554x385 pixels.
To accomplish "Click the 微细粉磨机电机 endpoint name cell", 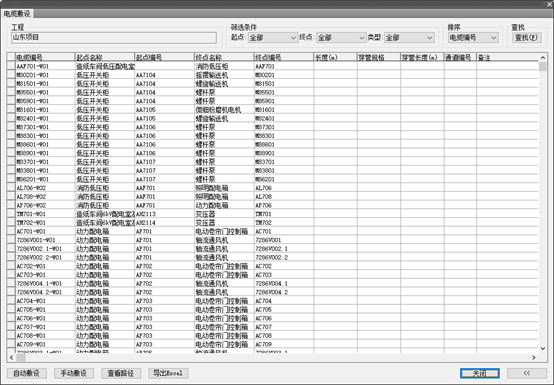I will click(224, 109).
